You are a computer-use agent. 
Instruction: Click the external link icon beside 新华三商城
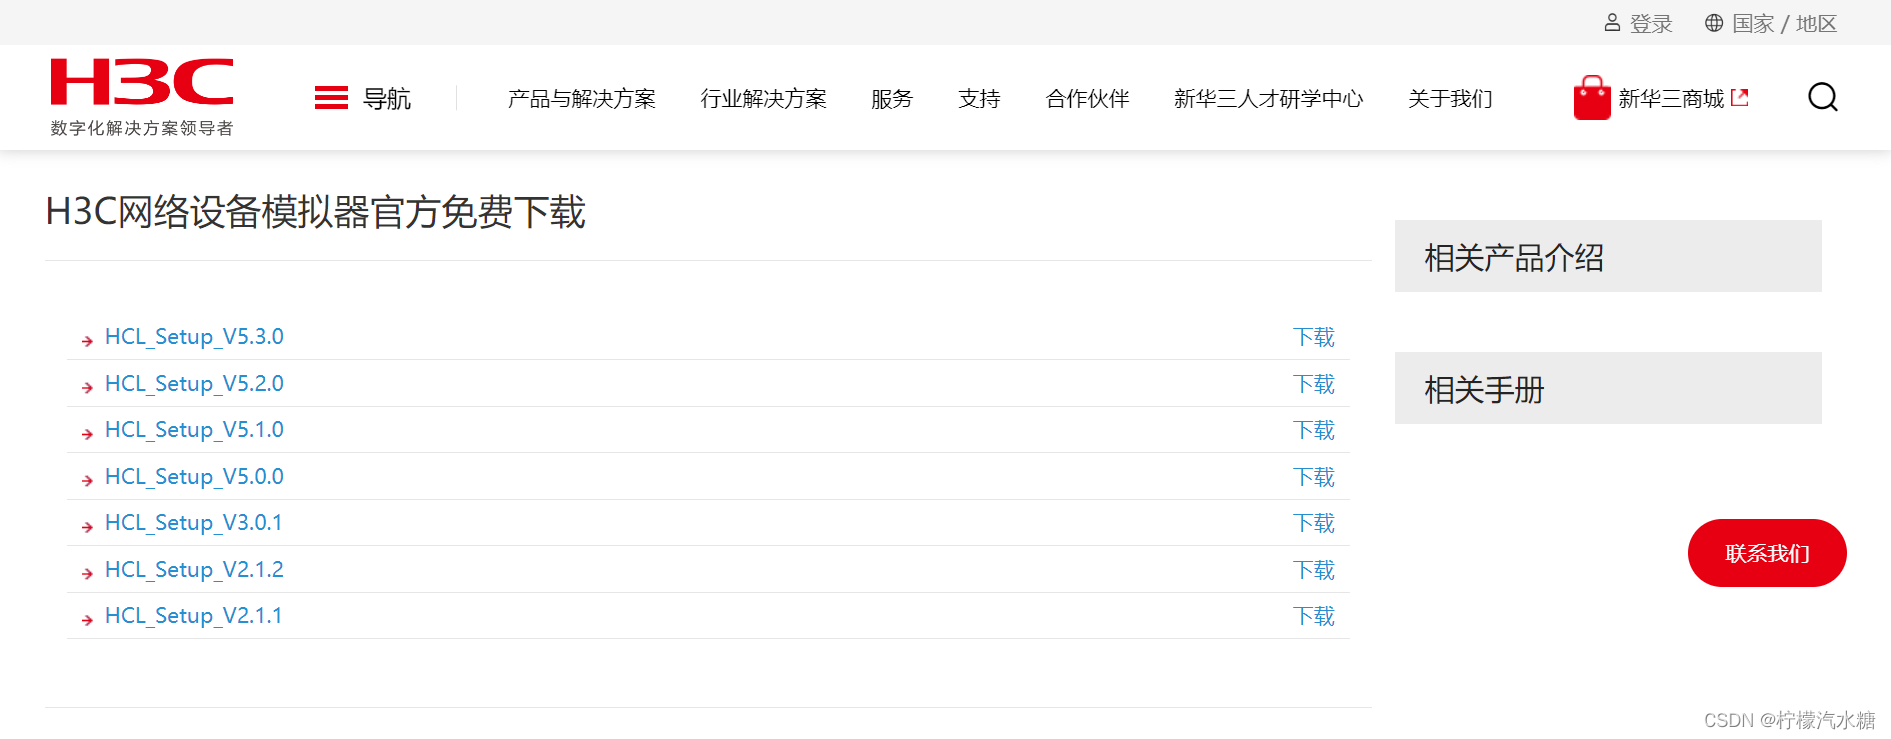pyautogui.click(x=1740, y=97)
